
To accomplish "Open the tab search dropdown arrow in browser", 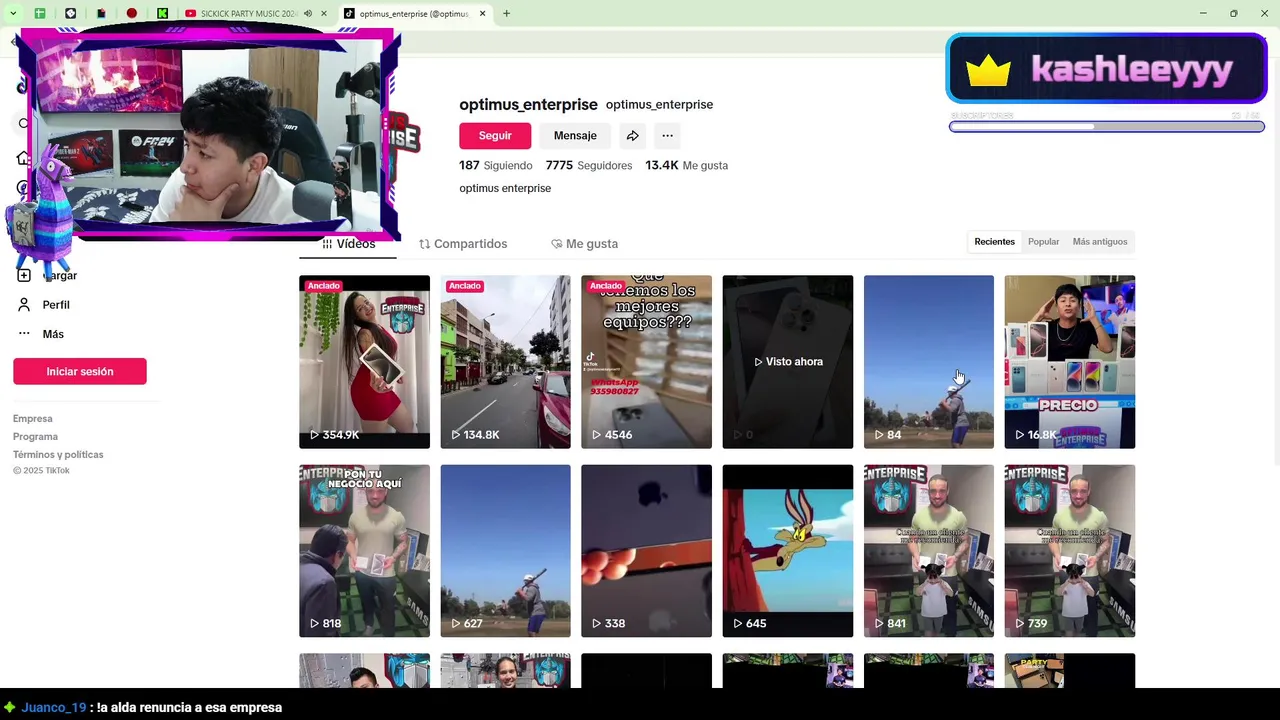I will tap(13, 14).
